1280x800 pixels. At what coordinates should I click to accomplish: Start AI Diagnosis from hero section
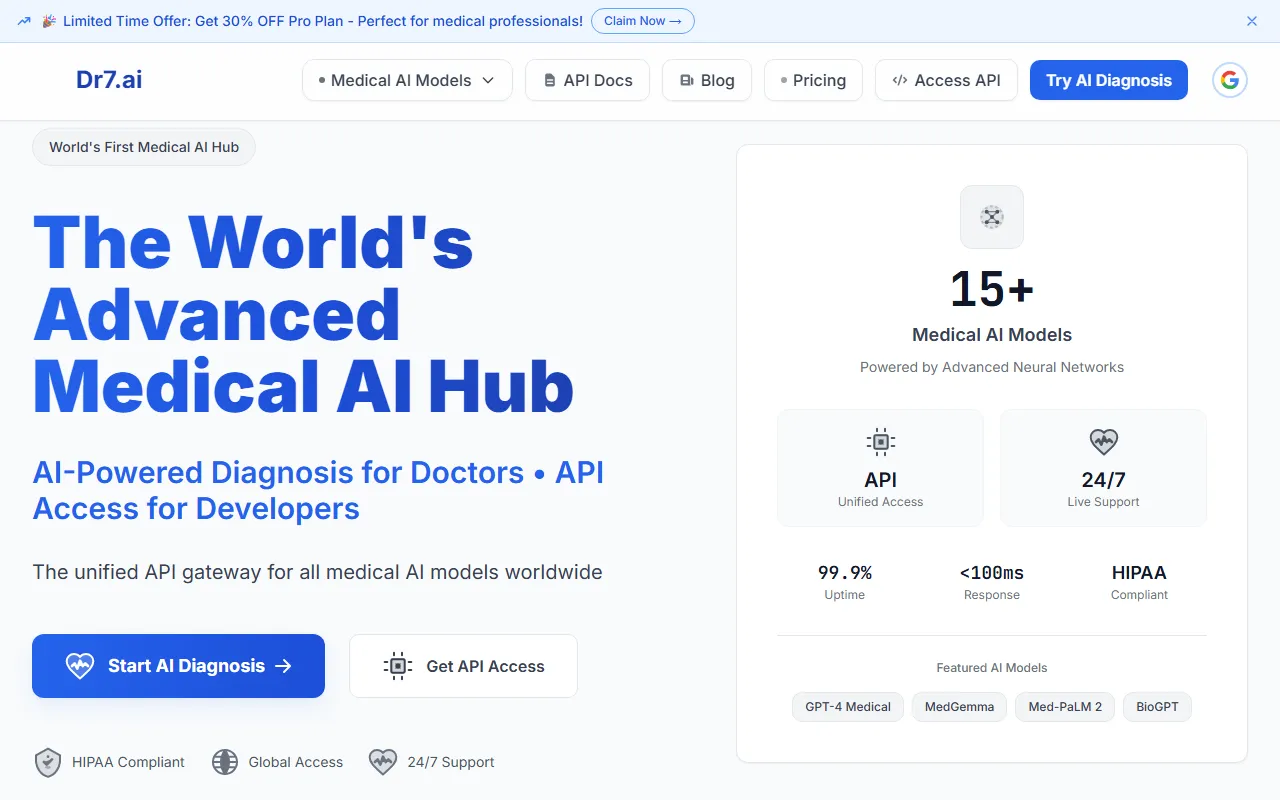[178, 666]
